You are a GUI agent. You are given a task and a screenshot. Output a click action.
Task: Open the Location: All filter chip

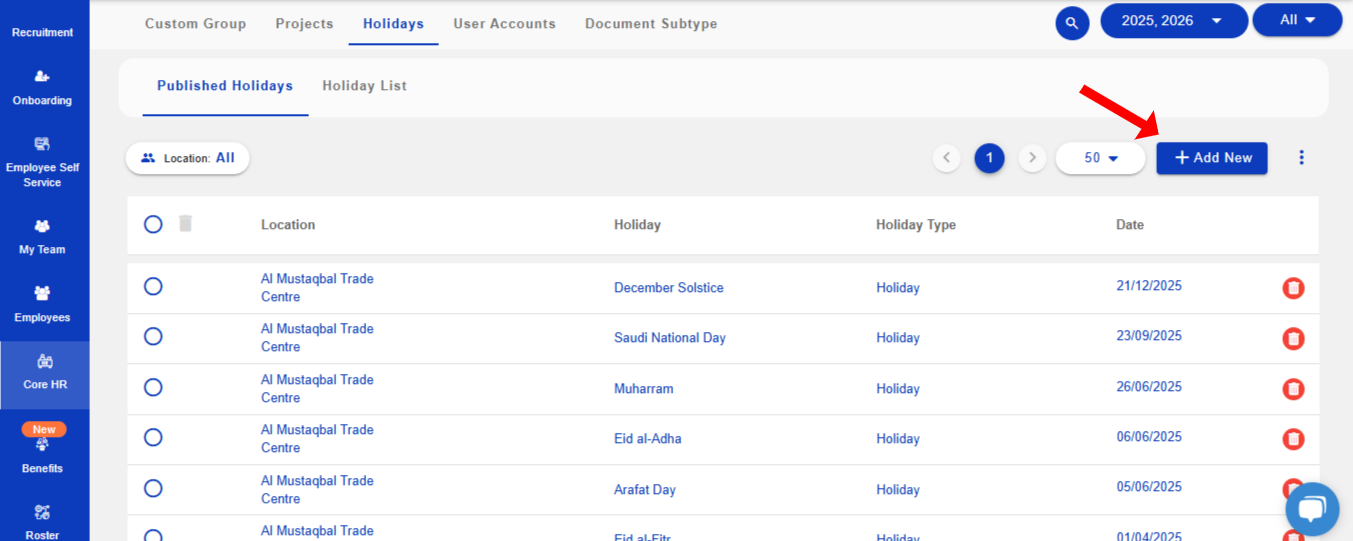tap(187, 158)
